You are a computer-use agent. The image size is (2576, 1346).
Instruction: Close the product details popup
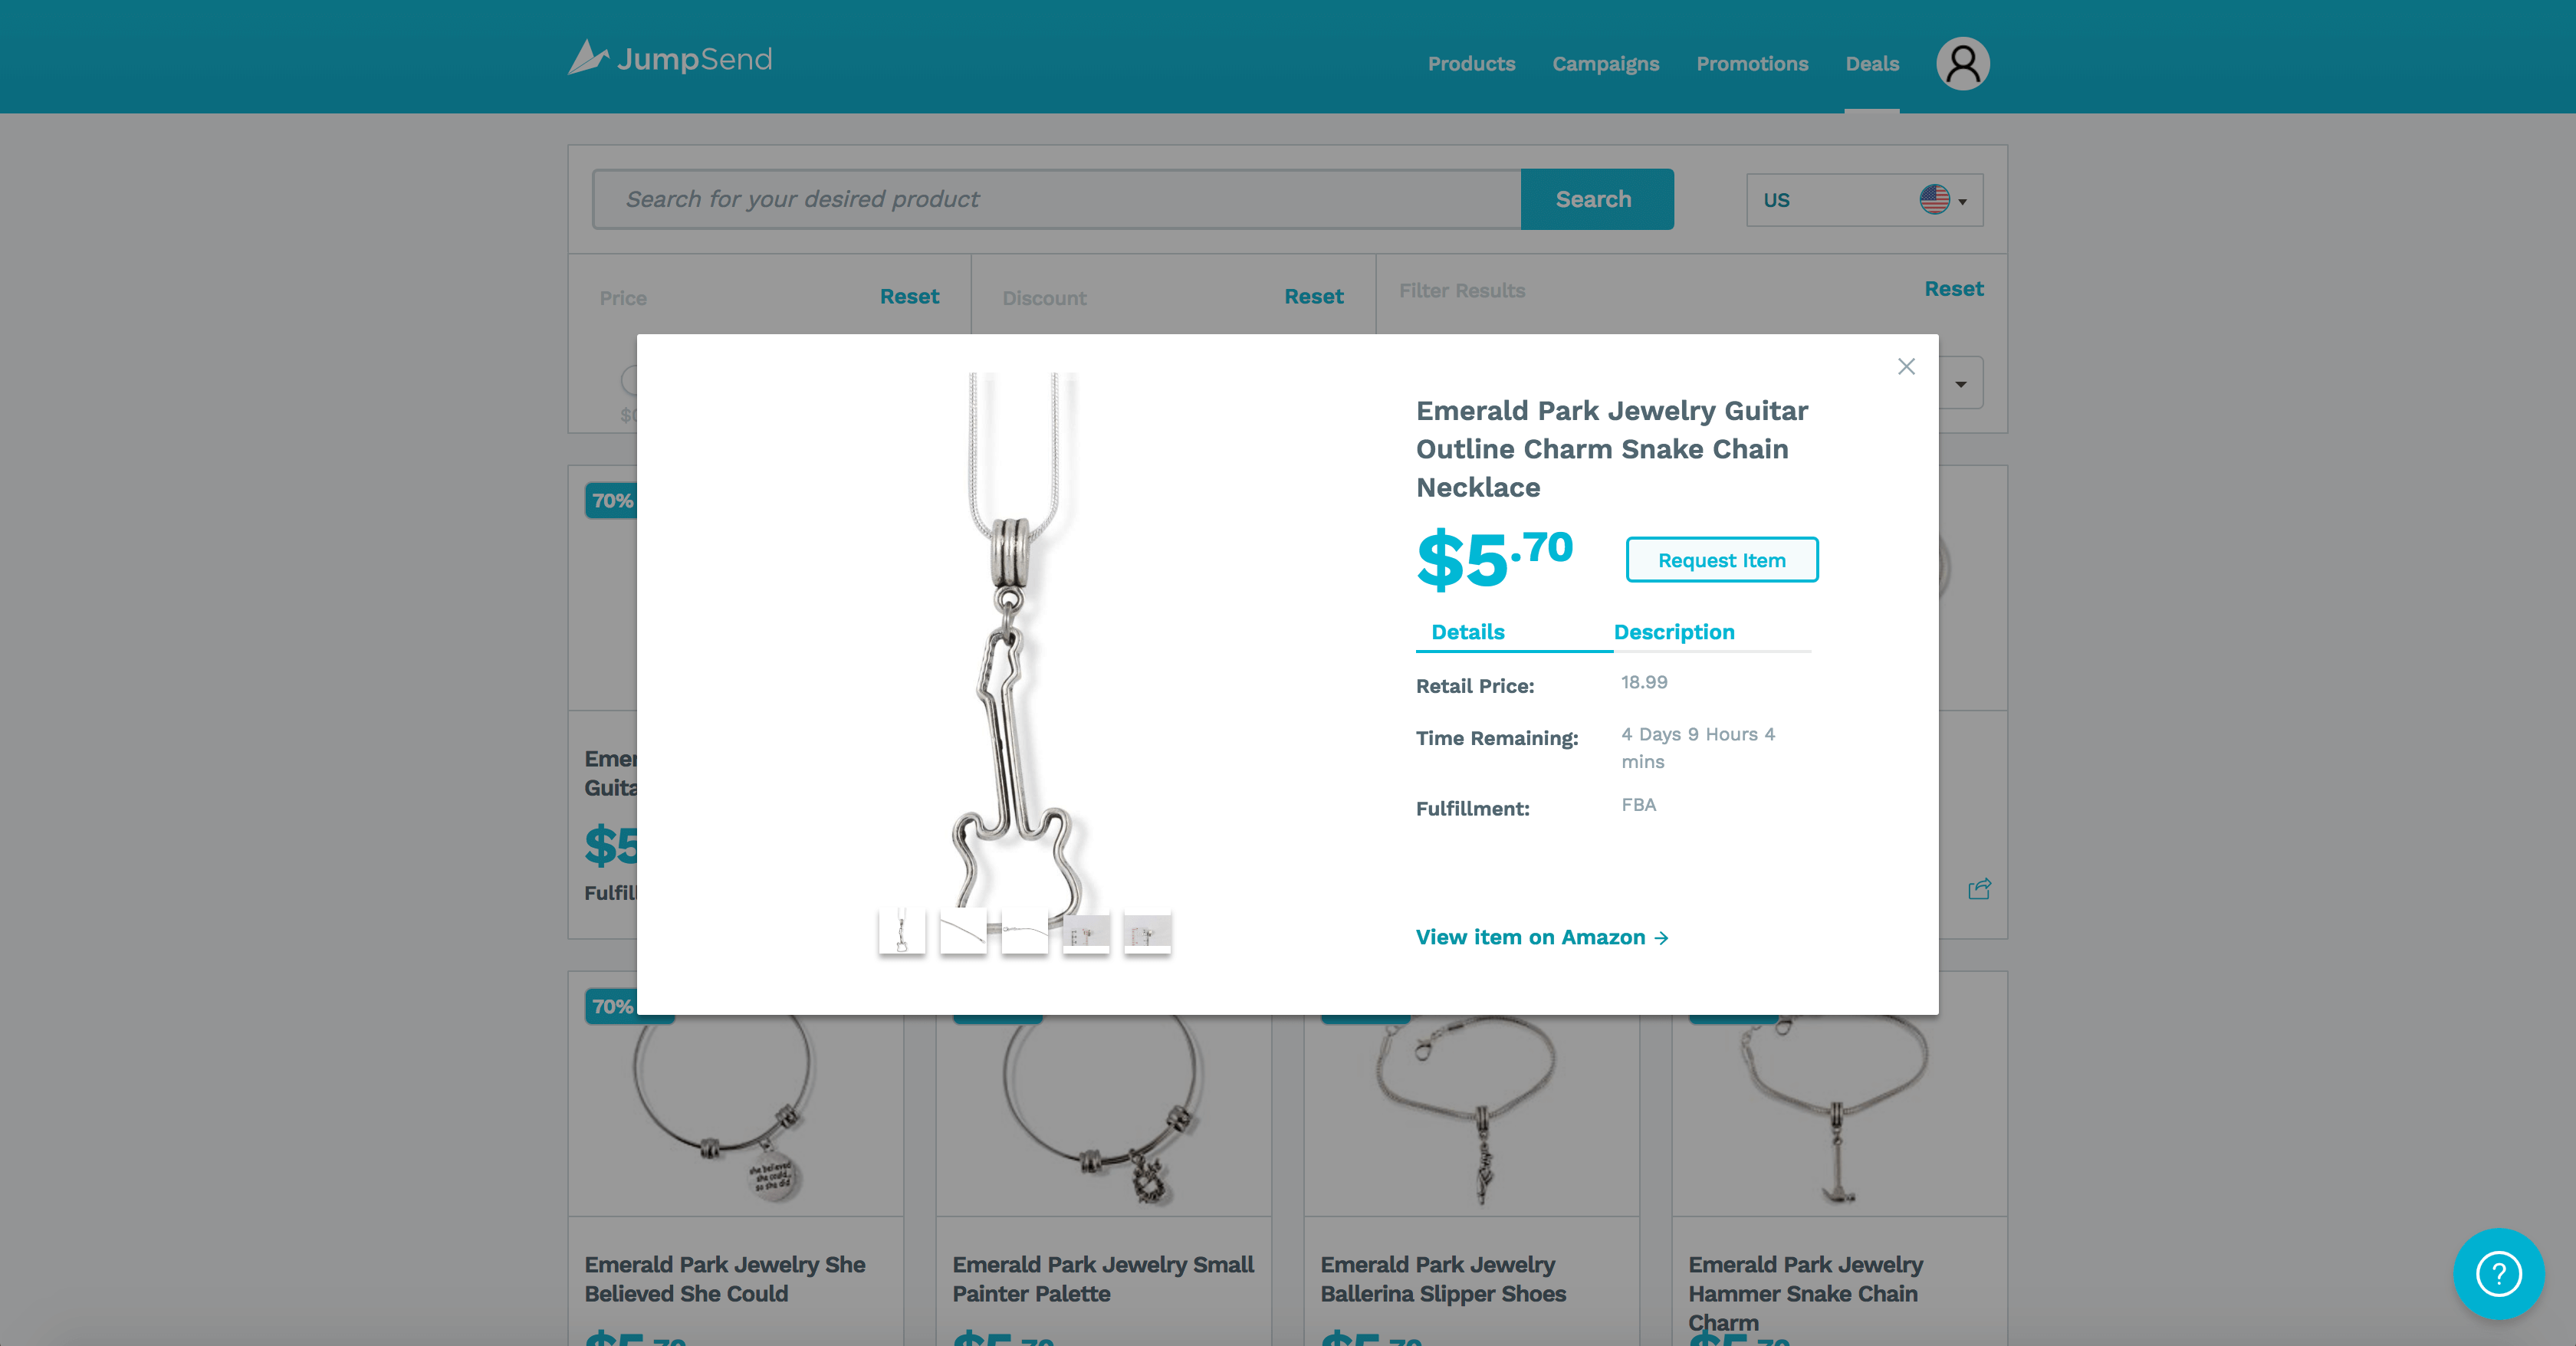1906,366
